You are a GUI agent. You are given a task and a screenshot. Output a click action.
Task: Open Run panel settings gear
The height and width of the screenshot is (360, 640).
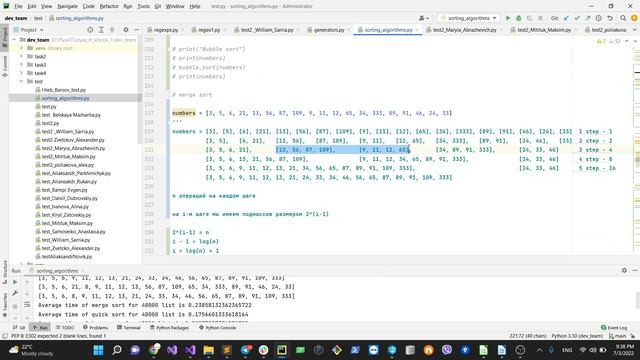tap(624, 270)
